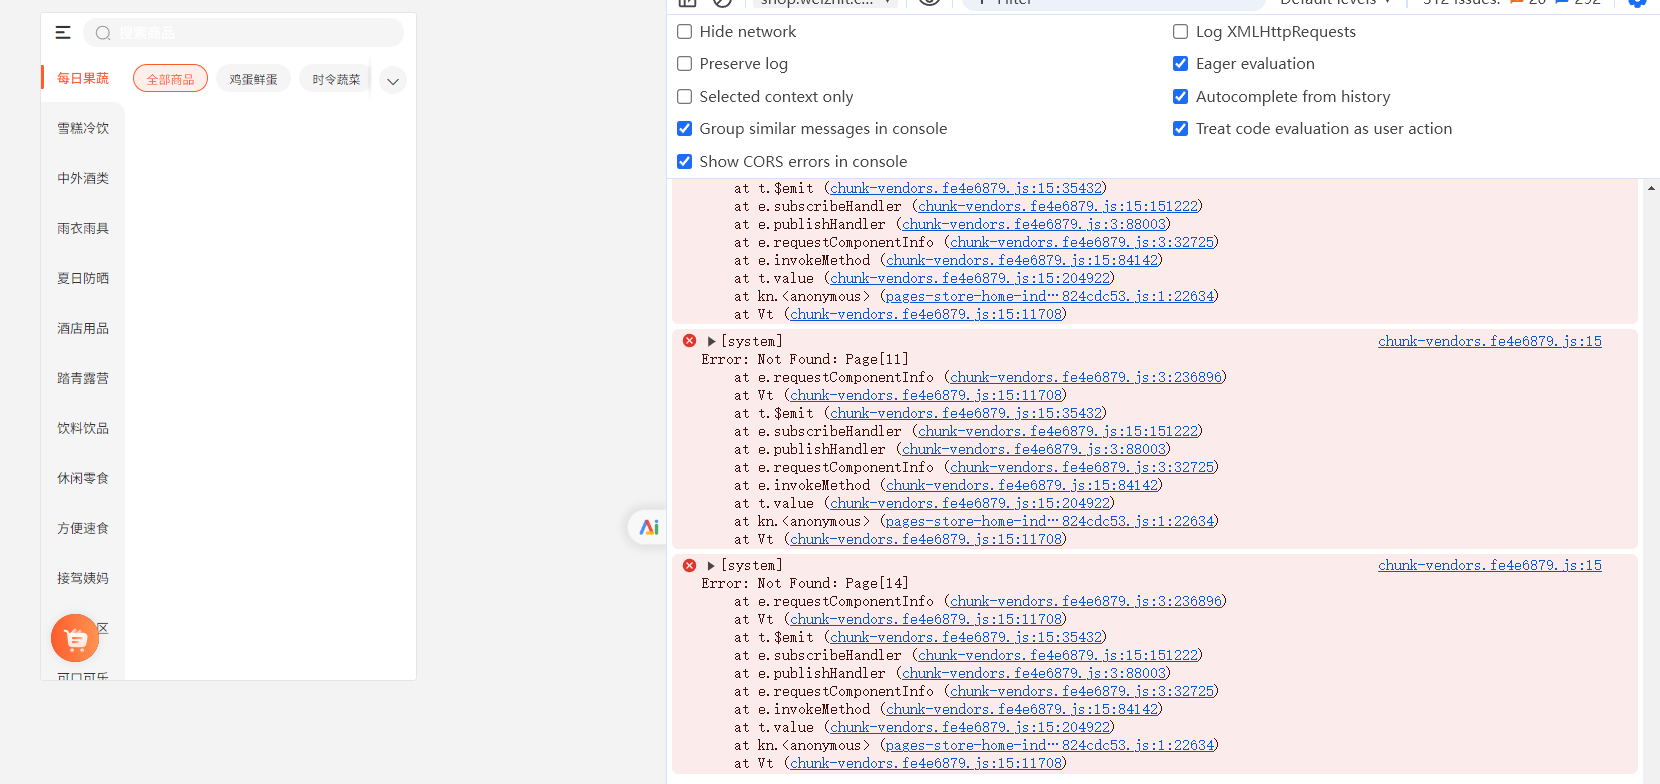Open source link right of Page[11] [system] row
The height and width of the screenshot is (784, 1660).
1490,341
